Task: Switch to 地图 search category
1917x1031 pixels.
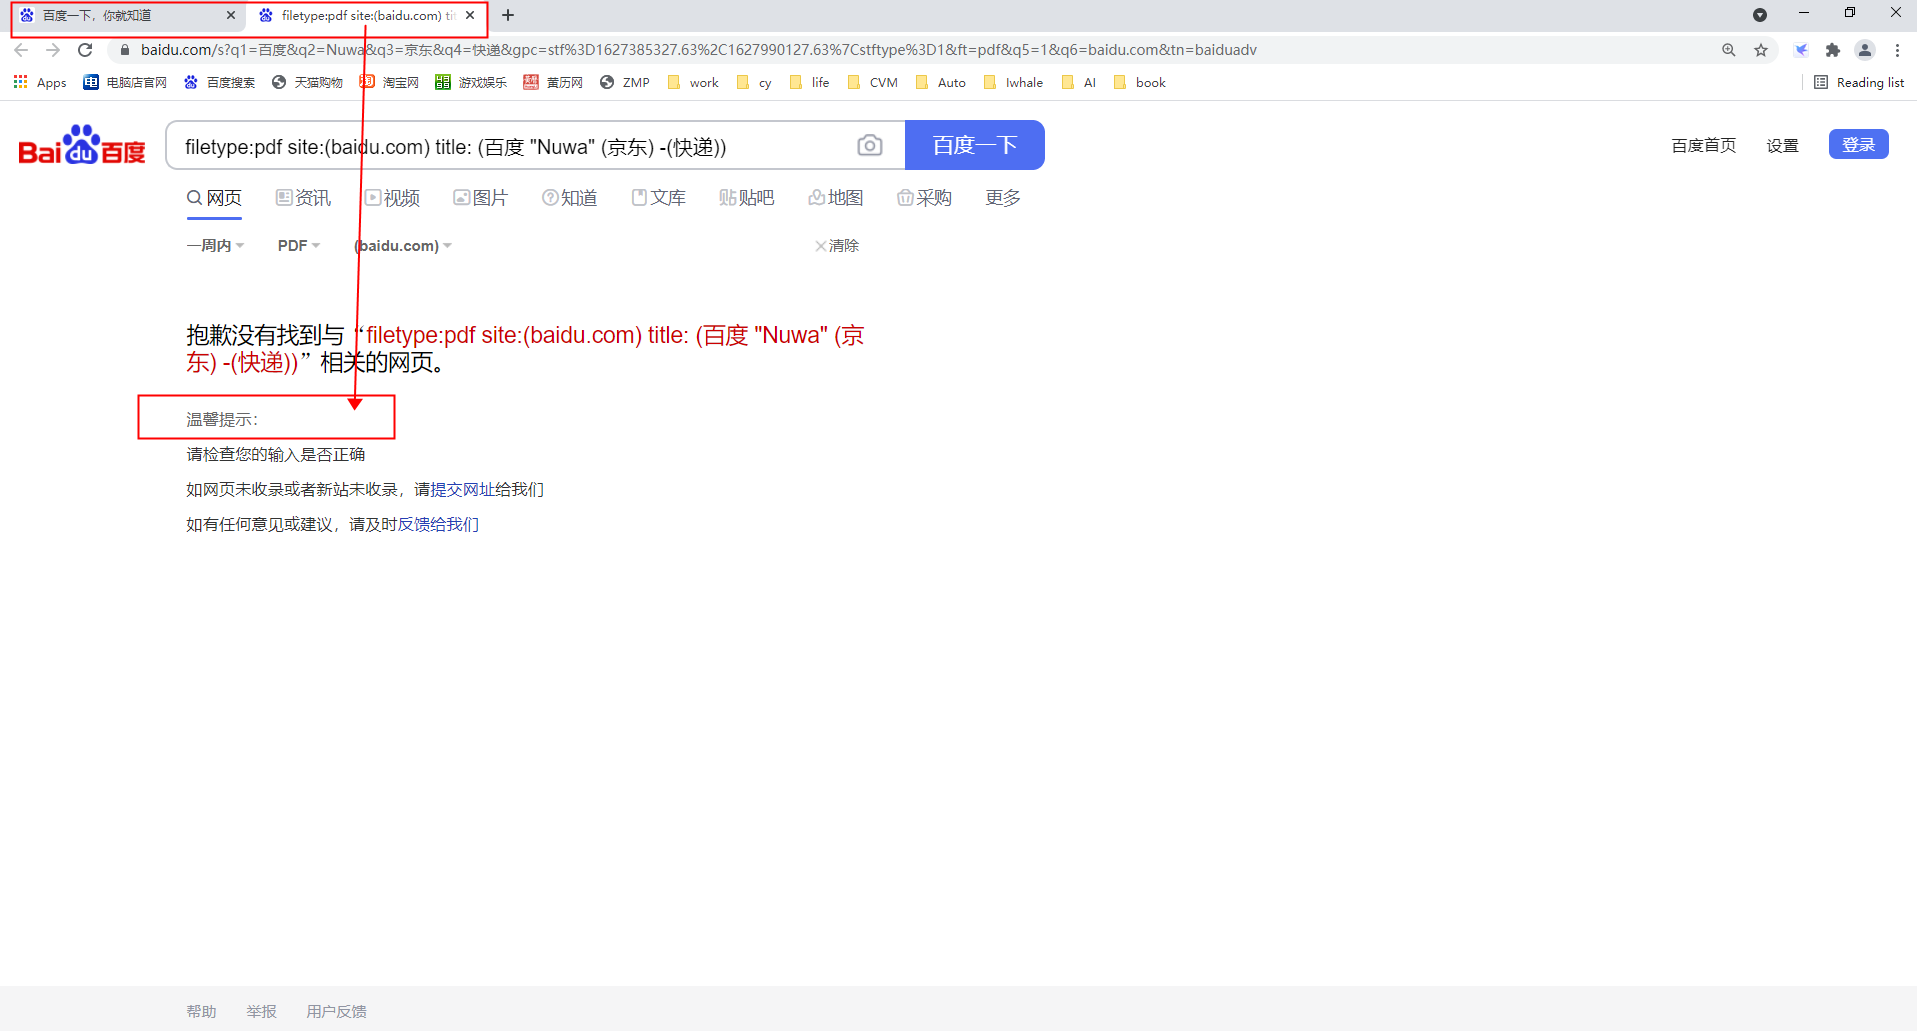Action: point(836,198)
